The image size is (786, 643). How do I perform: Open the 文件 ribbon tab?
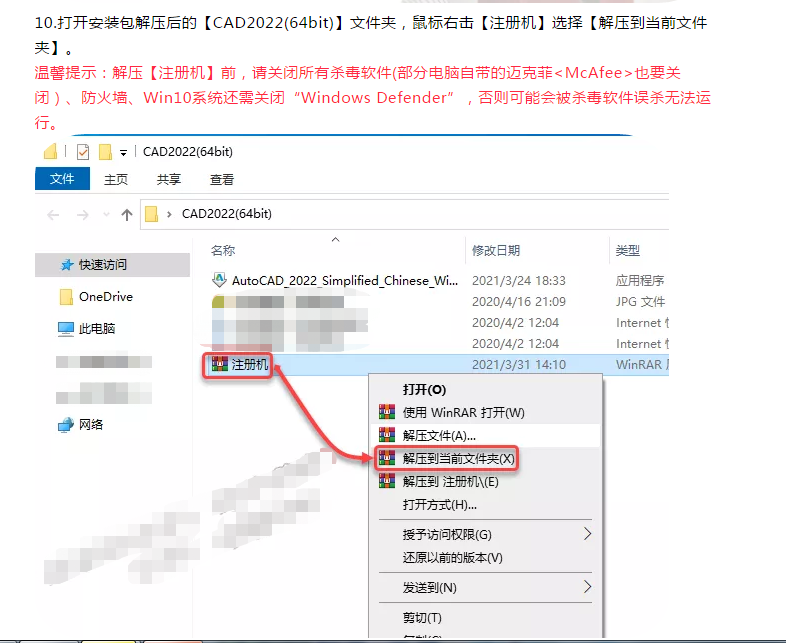click(x=62, y=178)
